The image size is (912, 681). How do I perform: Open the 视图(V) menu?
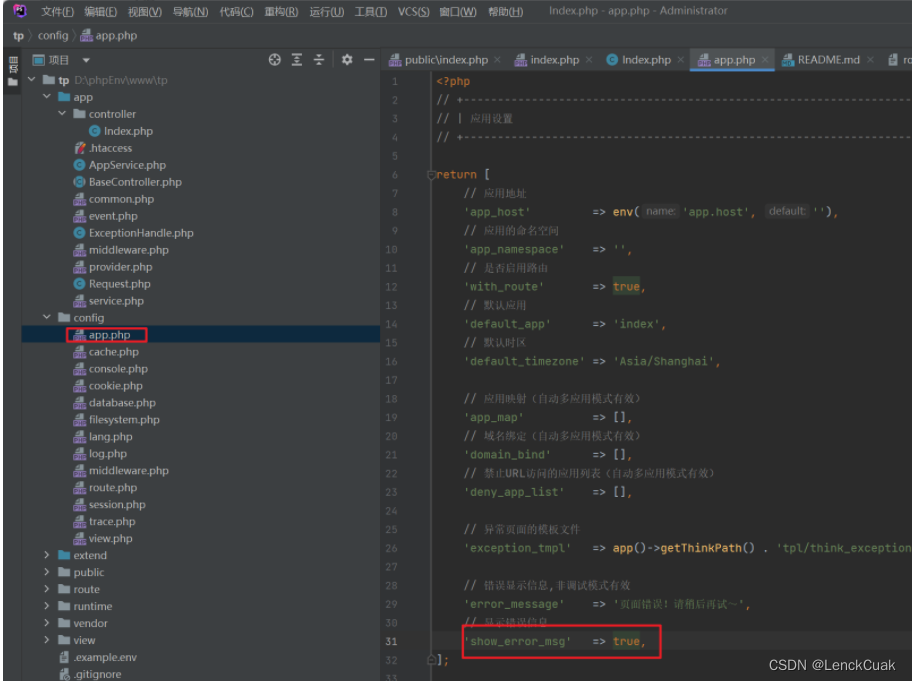(x=144, y=11)
